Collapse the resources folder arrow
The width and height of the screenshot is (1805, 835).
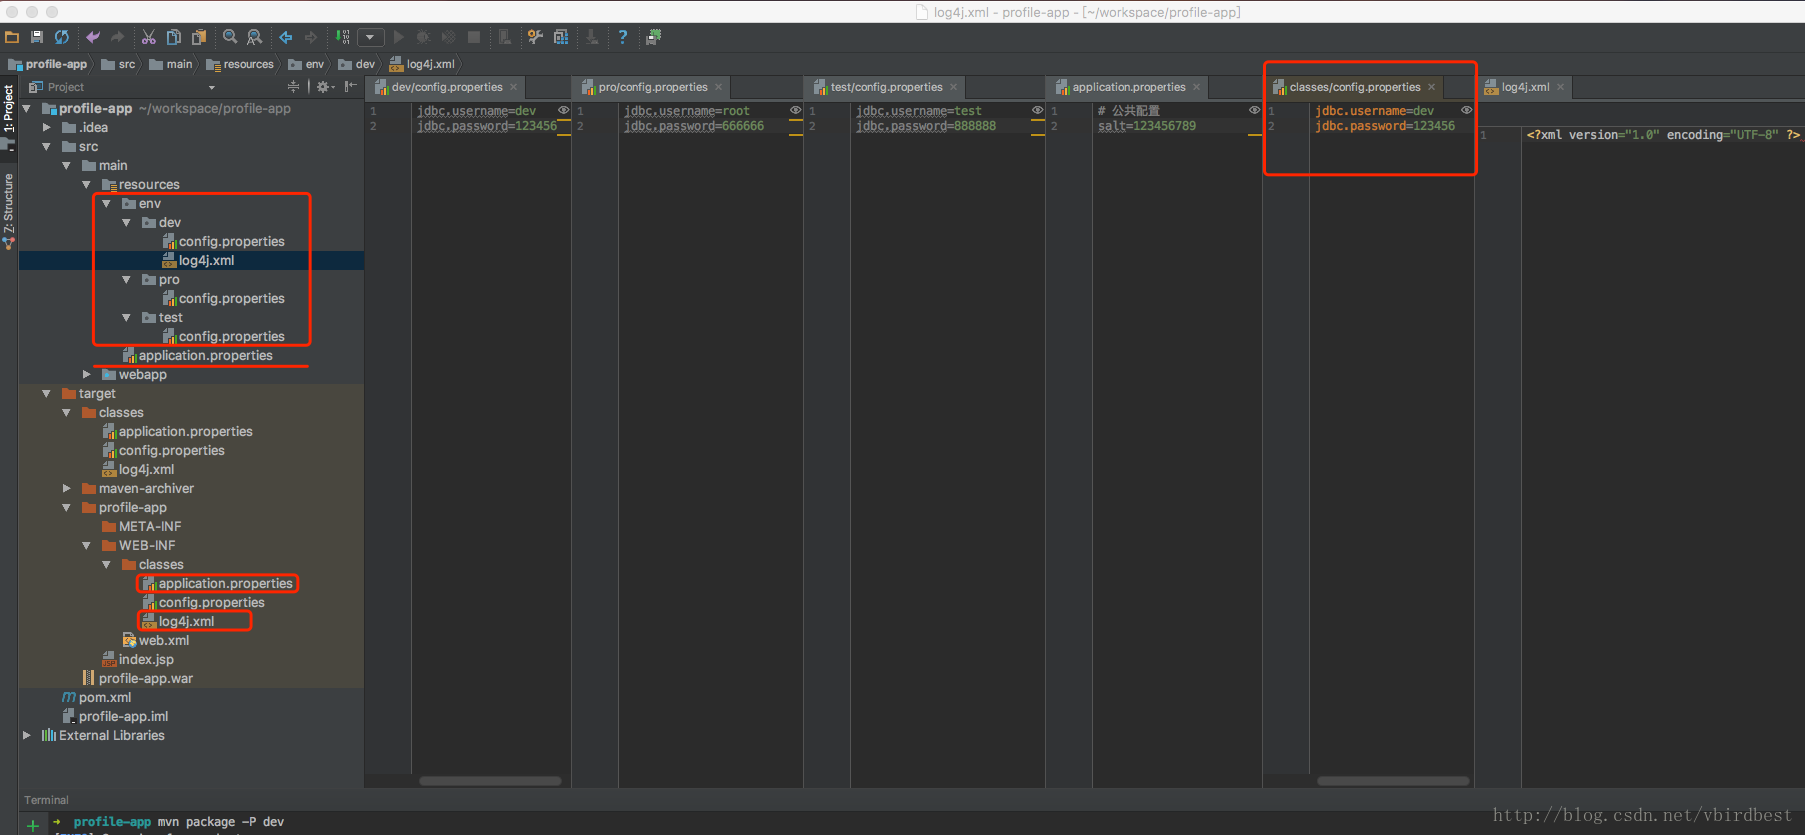point(86,184)
